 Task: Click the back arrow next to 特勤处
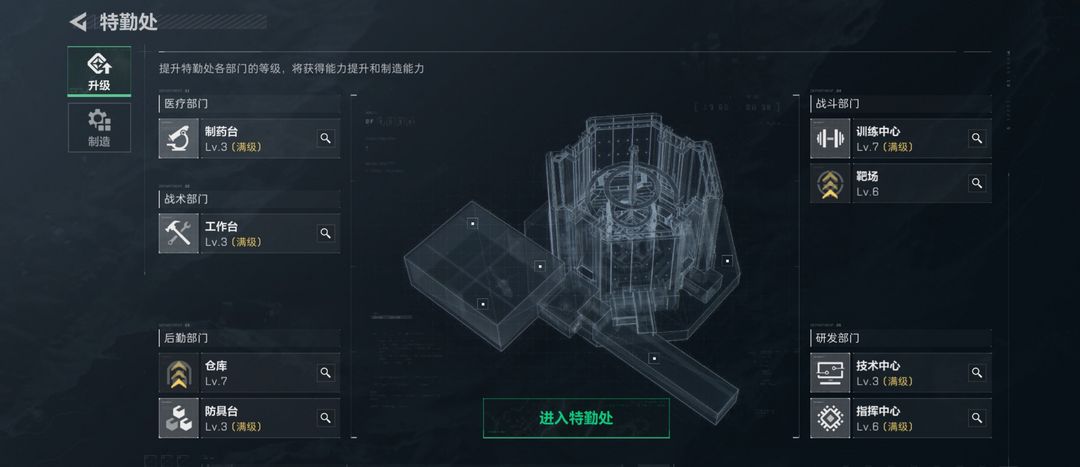pyautogui.click(x=78, y=22)
